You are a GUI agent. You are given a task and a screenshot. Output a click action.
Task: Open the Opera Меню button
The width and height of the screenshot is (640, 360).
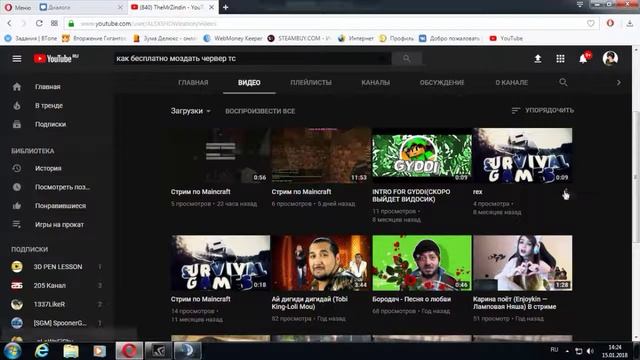tap(18, 7)
